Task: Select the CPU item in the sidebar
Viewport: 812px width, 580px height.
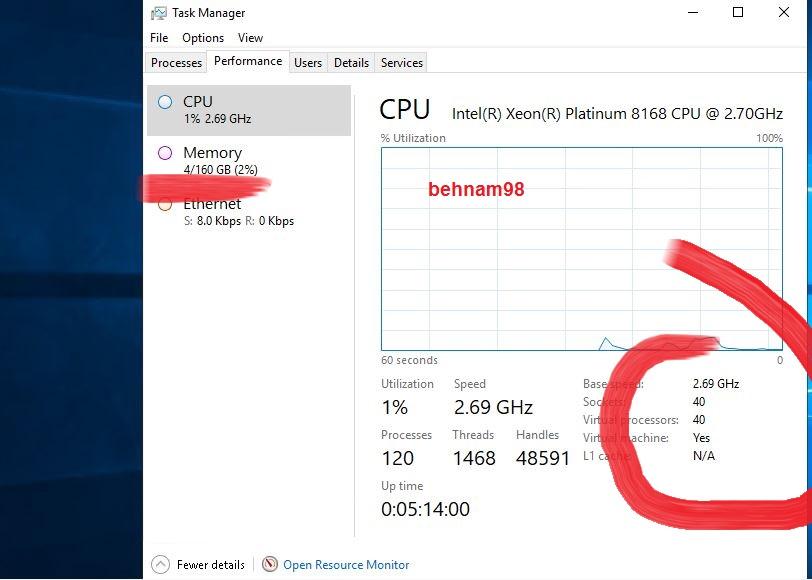Action: click(249, 110)
